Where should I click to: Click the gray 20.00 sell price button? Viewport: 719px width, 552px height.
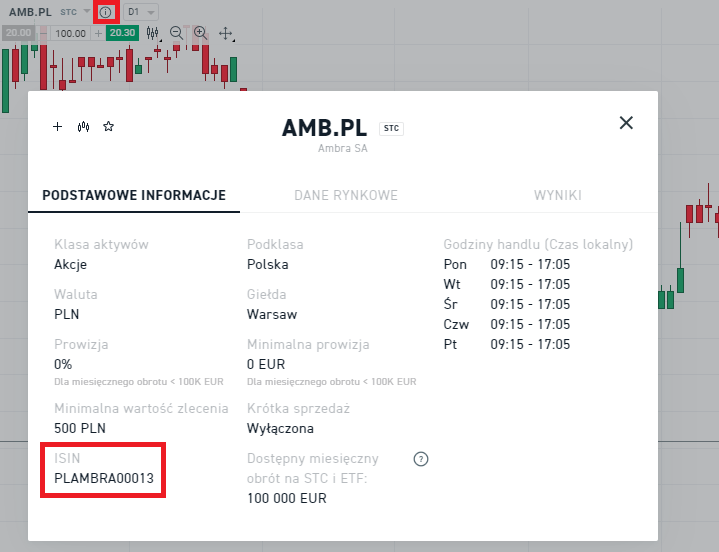(x=17, y=33)
